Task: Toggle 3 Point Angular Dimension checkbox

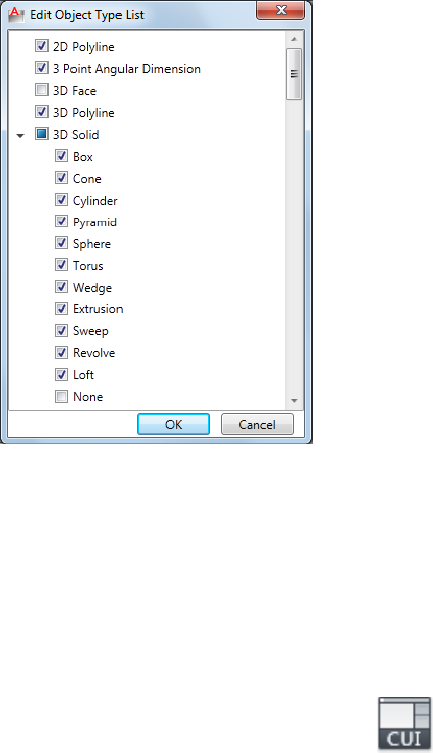Action: pyautogui.click(x=42, y=68)
